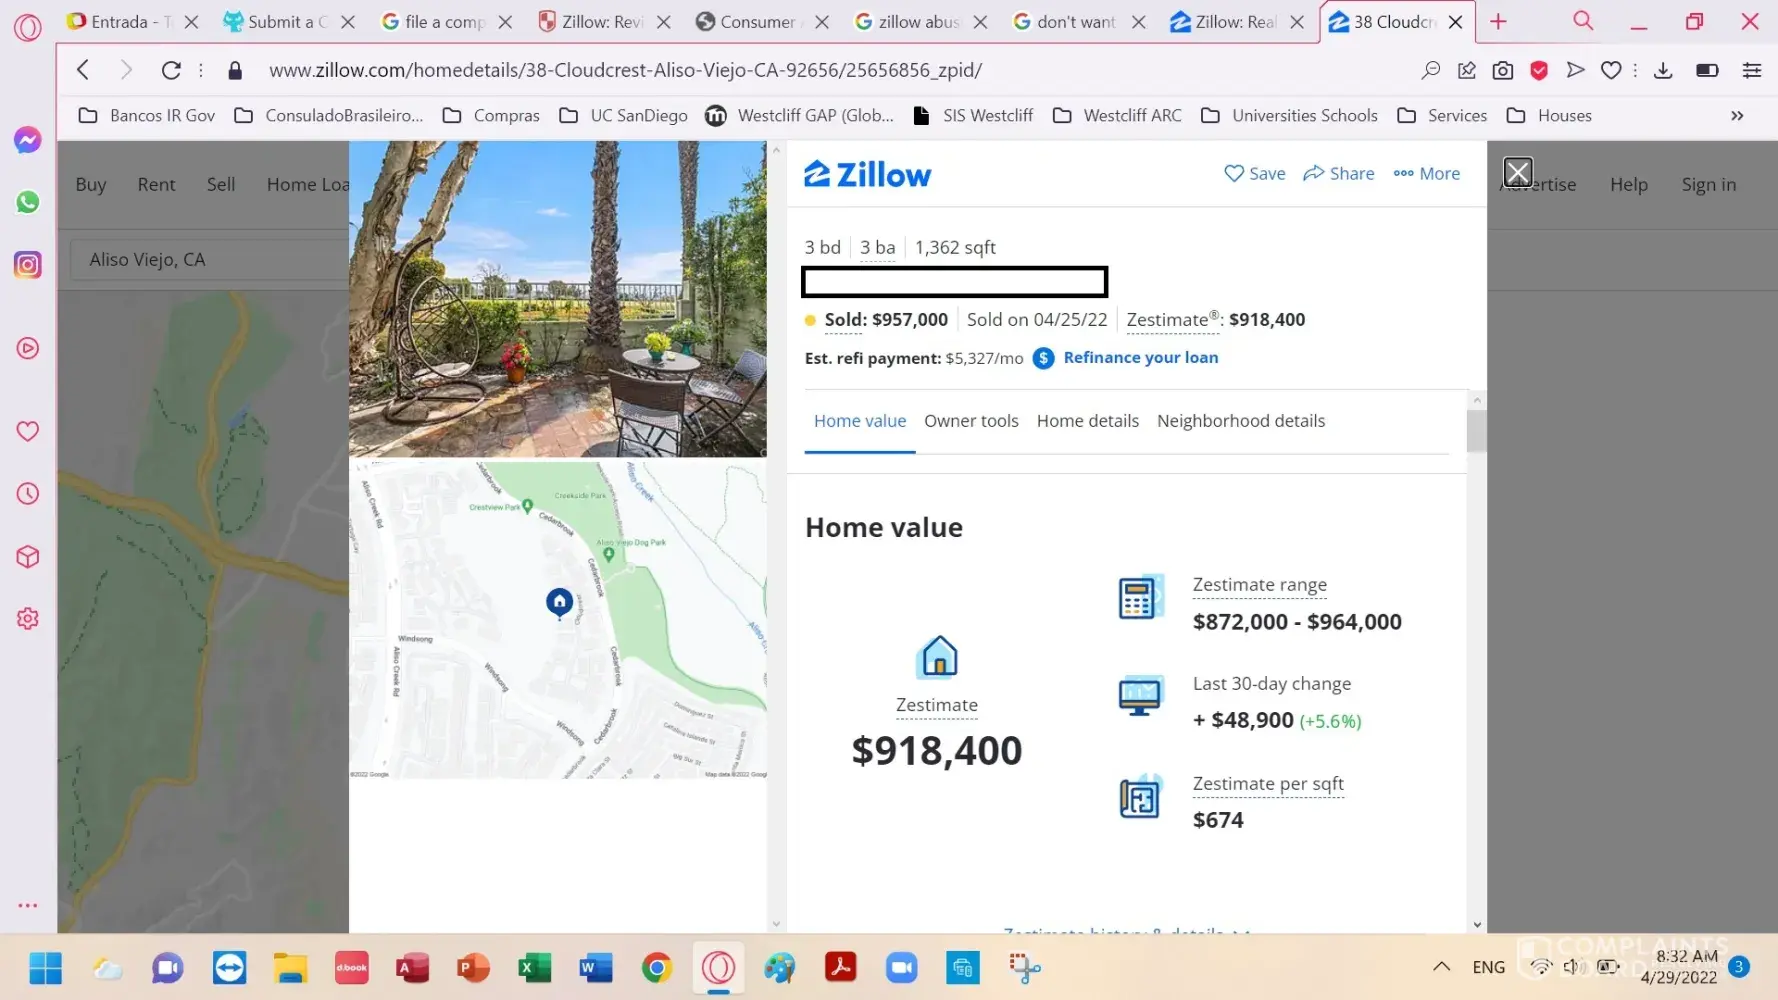Open the downloads arrow icon
1778x1000 pixels.
point(1663,70)
